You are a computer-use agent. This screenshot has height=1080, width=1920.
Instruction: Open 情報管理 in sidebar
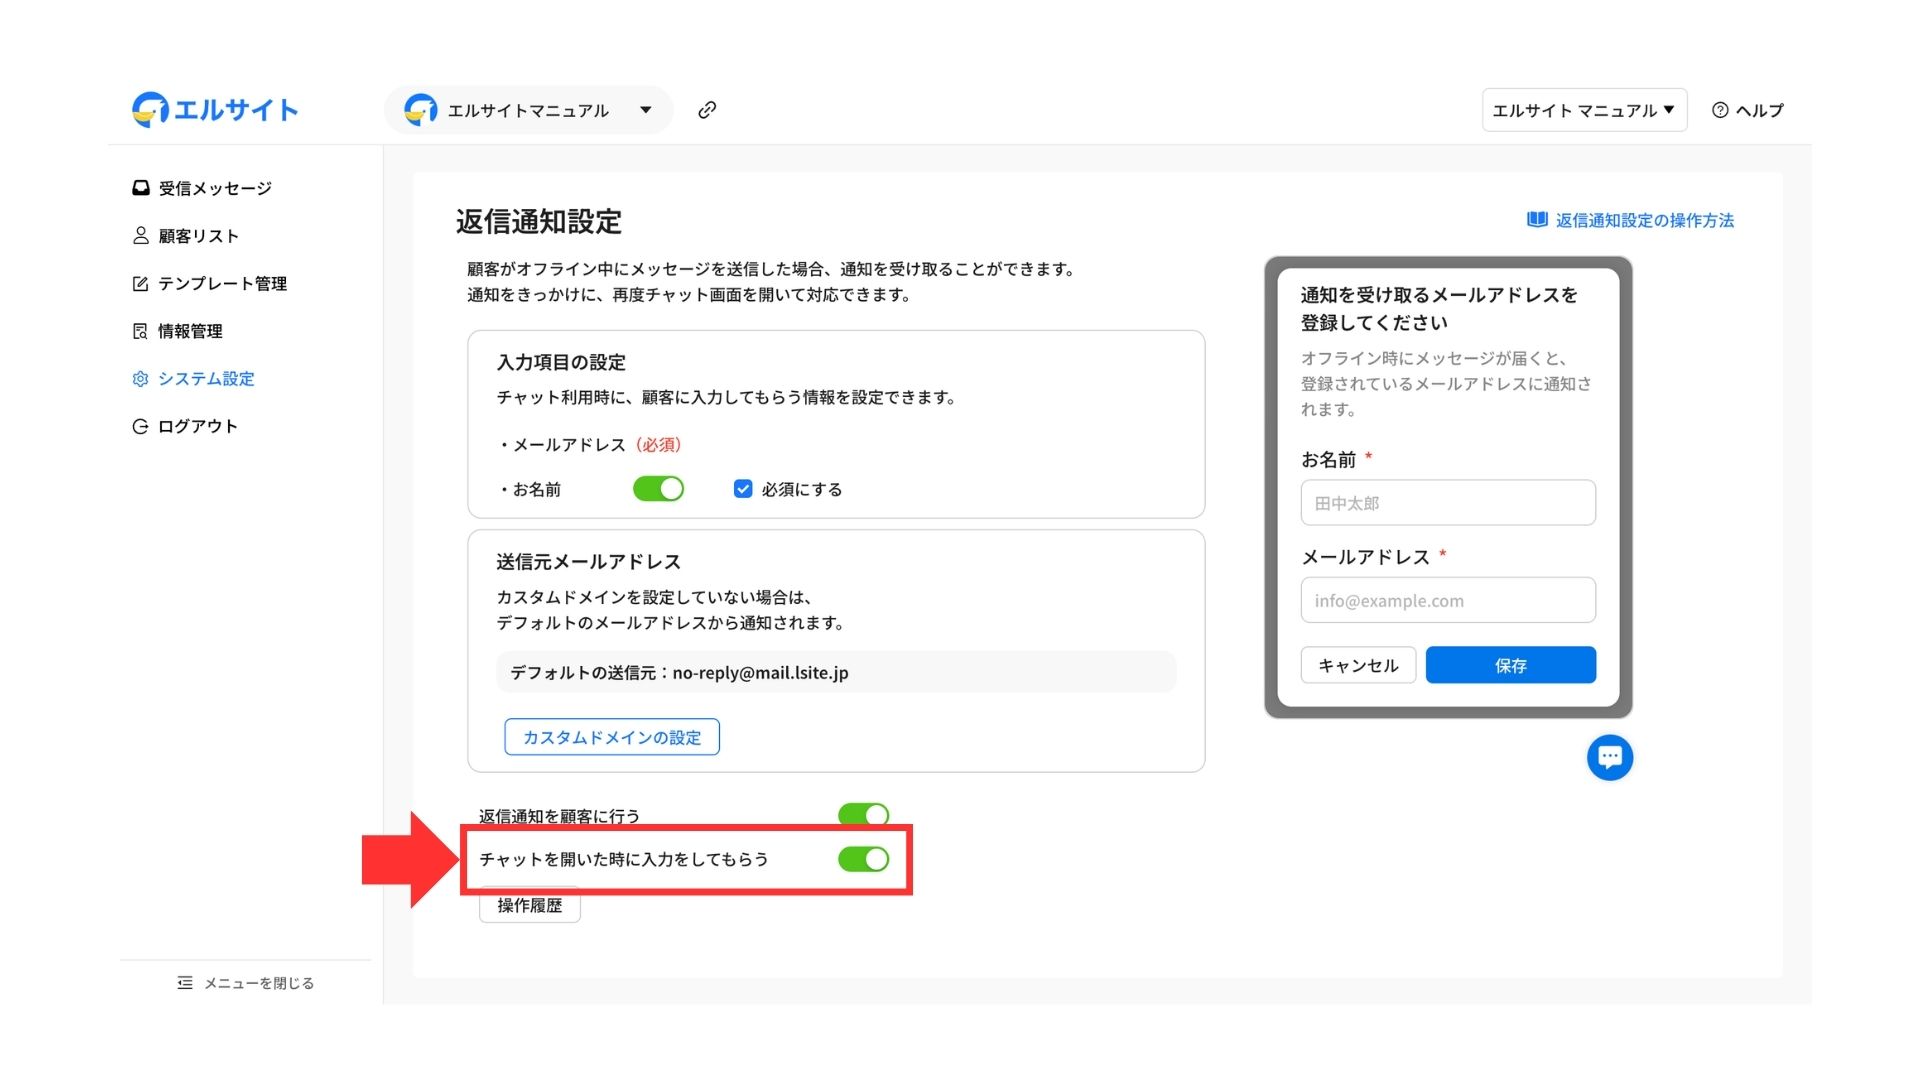[x=190, y=331]
